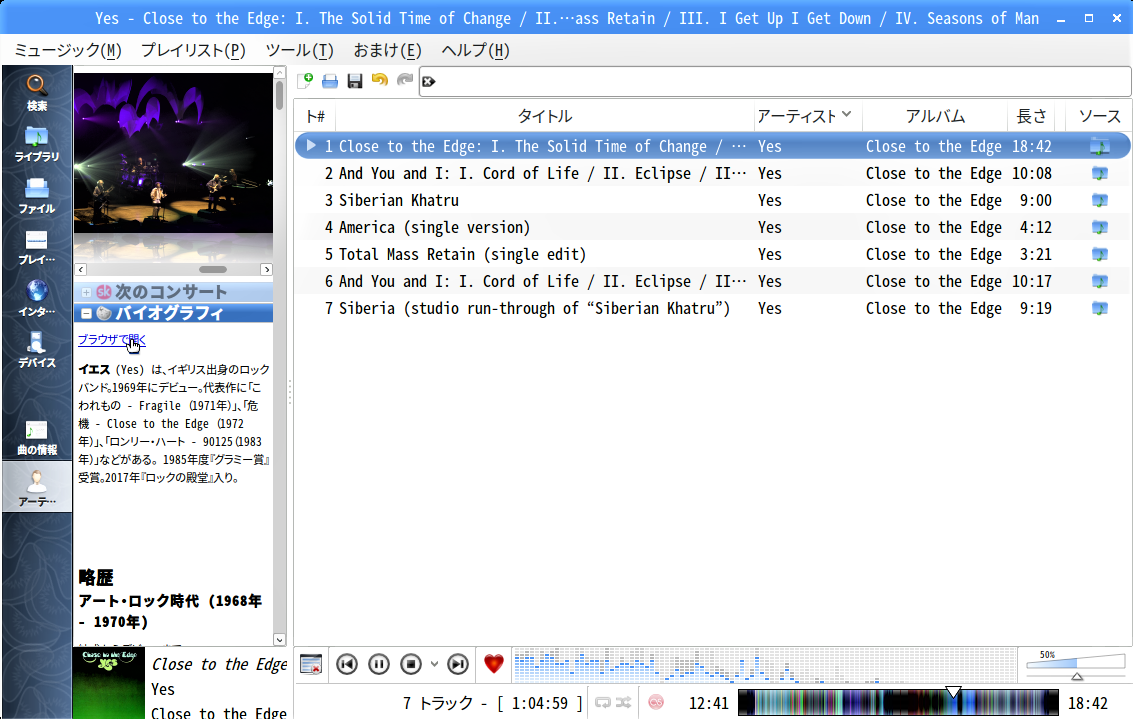This screenshot has height=719, width=1133.
Task: Create a new playlist with the toolbar icon
Action: (305, 81)
